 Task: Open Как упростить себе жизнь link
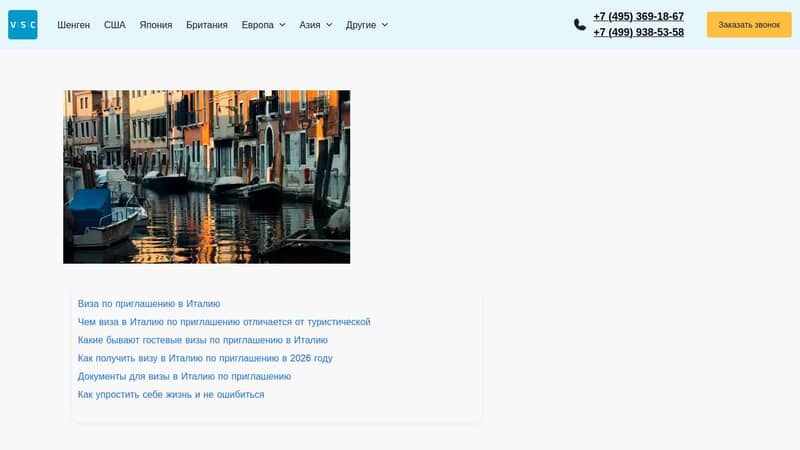pyautogui.click(x=171, y=394)
